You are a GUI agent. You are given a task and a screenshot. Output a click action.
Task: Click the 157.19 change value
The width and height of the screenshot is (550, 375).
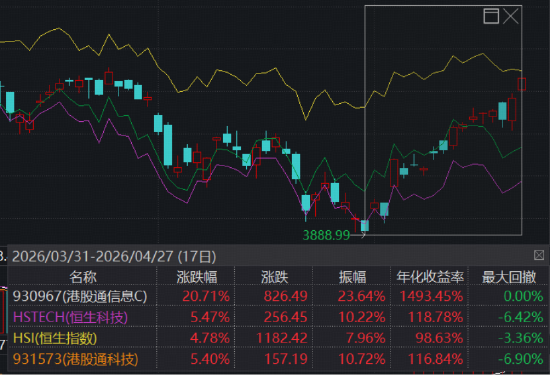pos(286,359)
